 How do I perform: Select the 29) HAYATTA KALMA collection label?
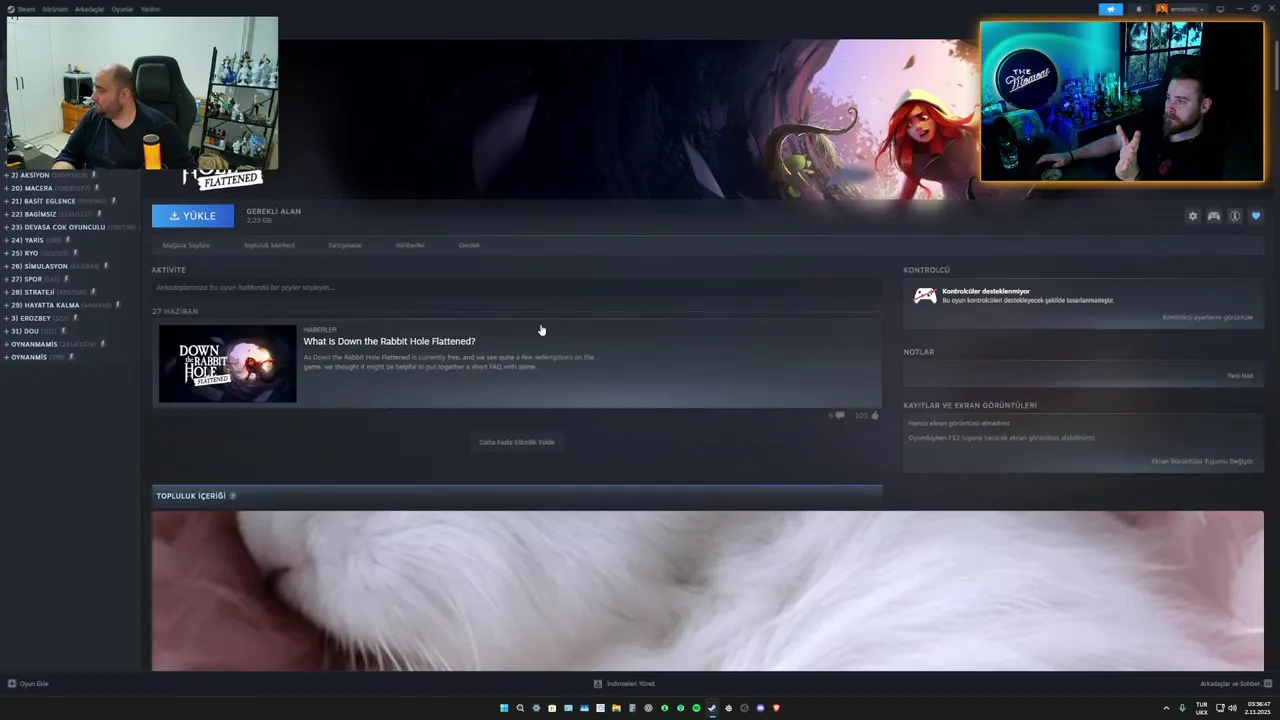click(45, 305)
